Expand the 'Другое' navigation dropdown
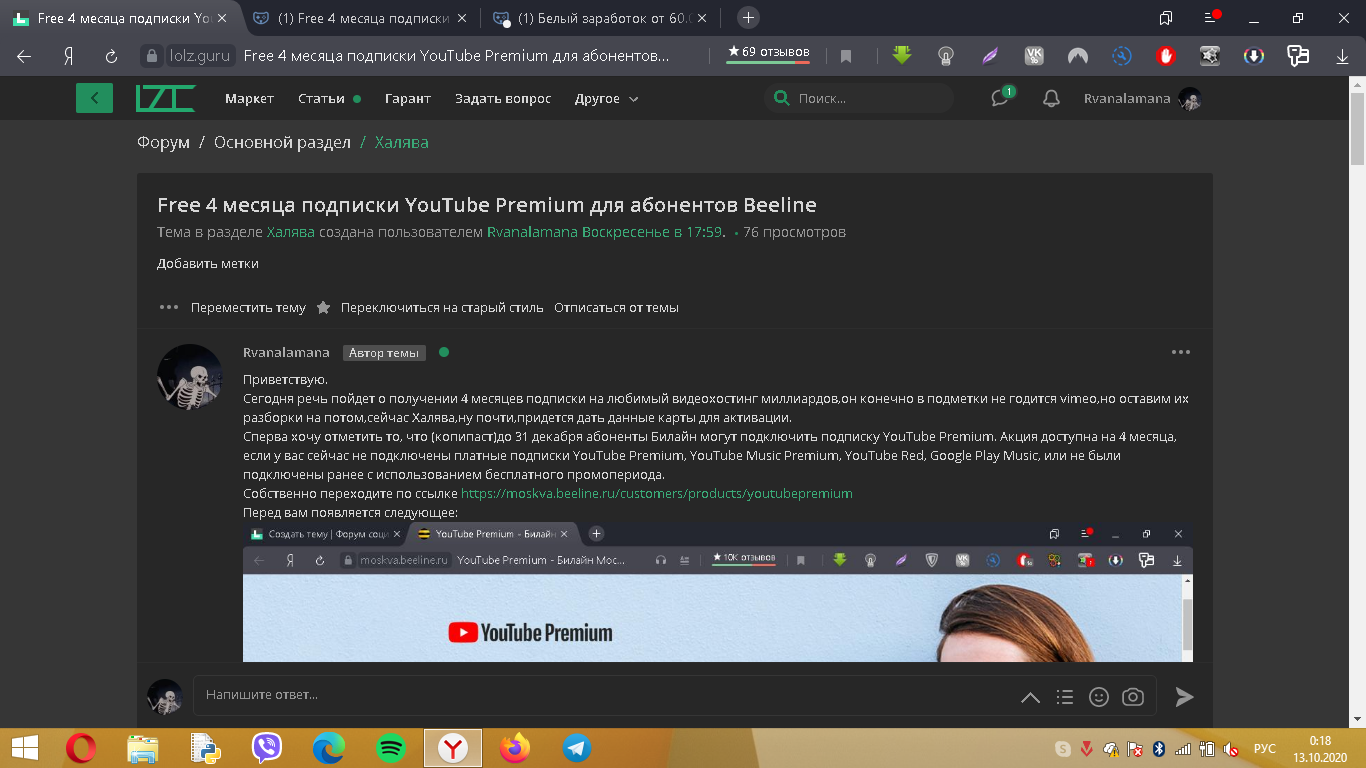The width and height of the screenshot is (1366, 768). pyautogui.click(x=606, y=98)
